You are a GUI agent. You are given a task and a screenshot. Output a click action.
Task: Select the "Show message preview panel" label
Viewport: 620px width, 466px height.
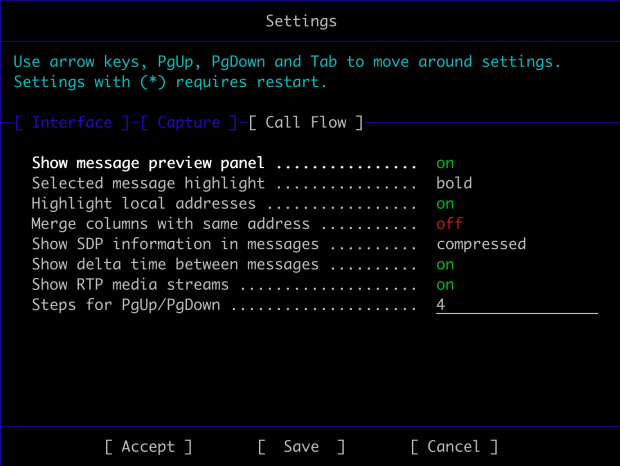(x=148, y=163)
